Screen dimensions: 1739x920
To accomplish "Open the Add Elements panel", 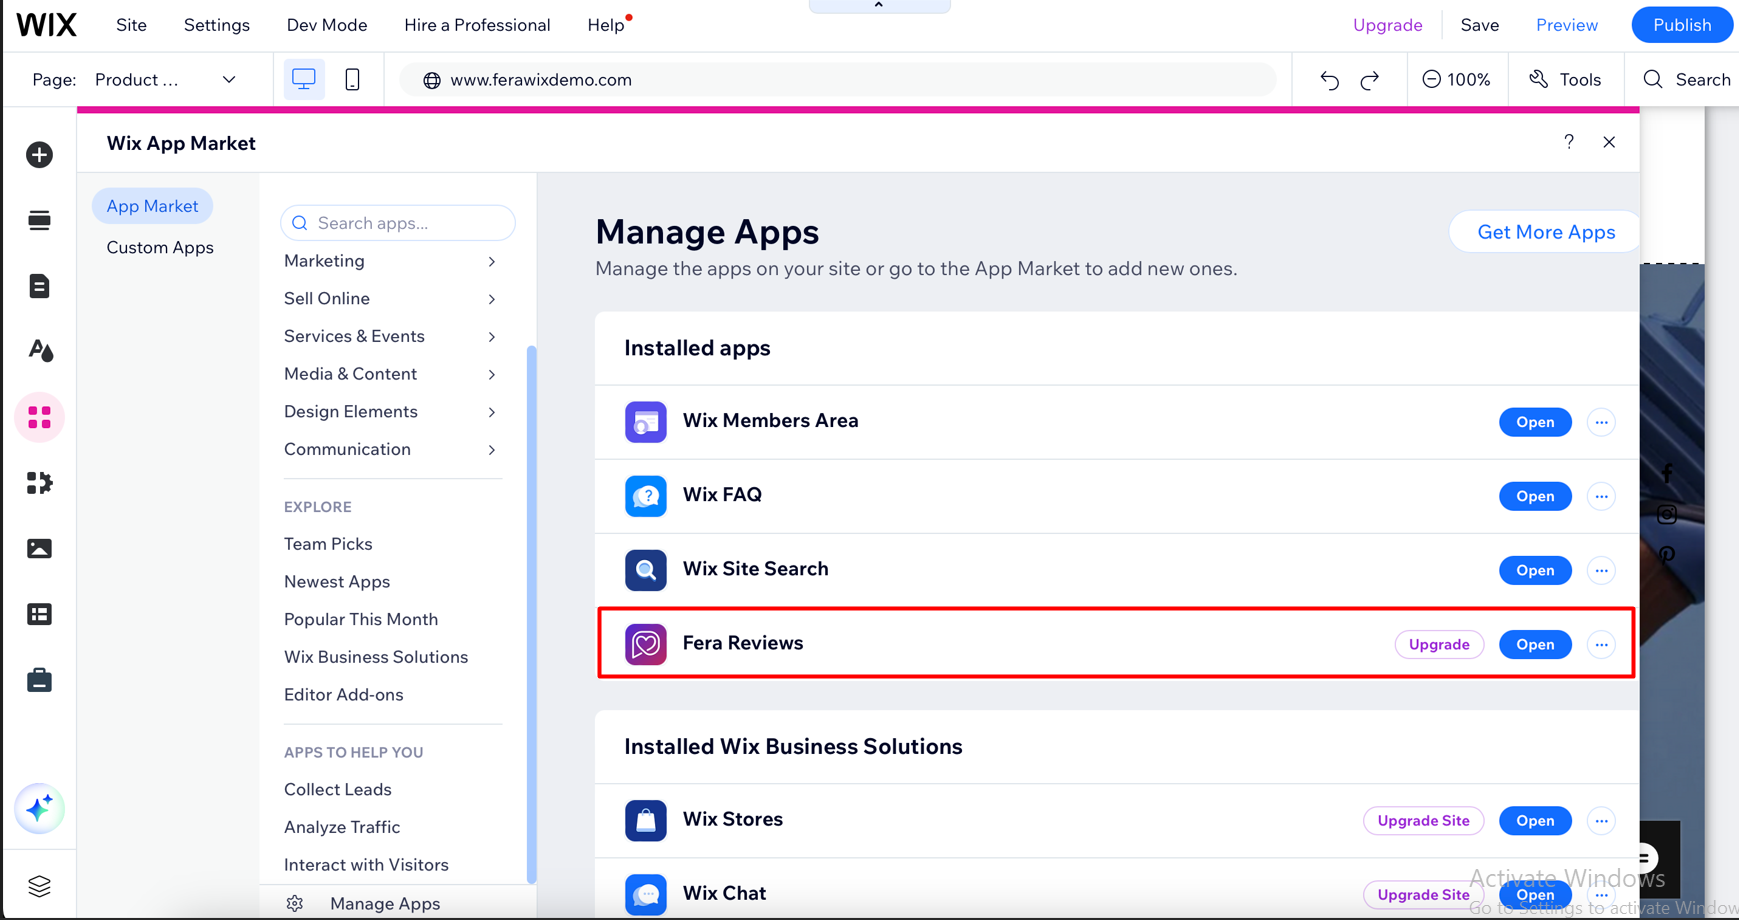I will coord(39,155).
